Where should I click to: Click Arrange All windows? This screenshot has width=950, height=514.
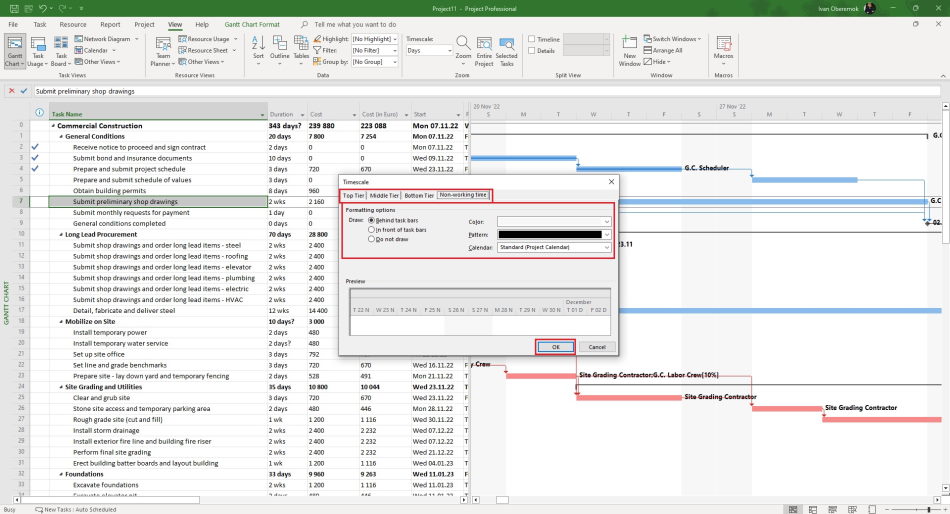[663, 50]
